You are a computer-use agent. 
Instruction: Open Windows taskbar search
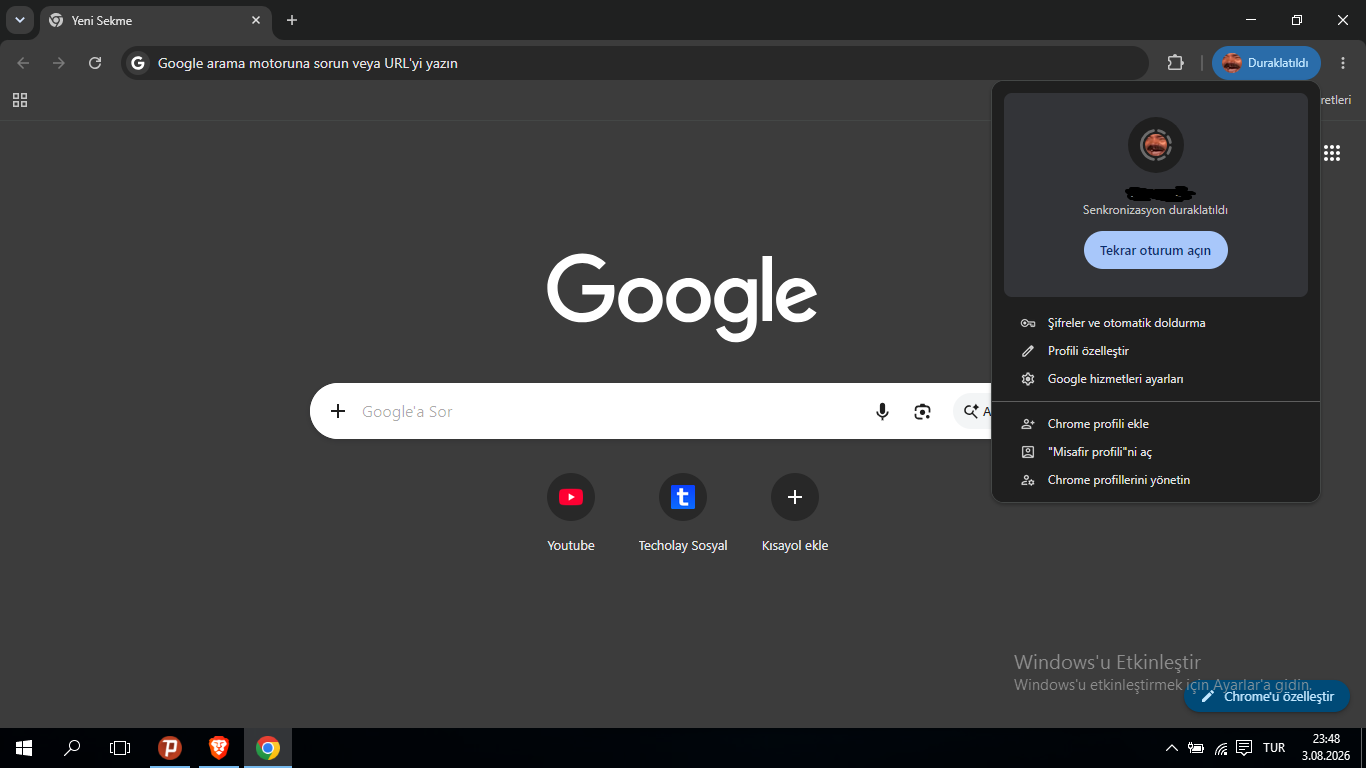click(x=72, y=748)
